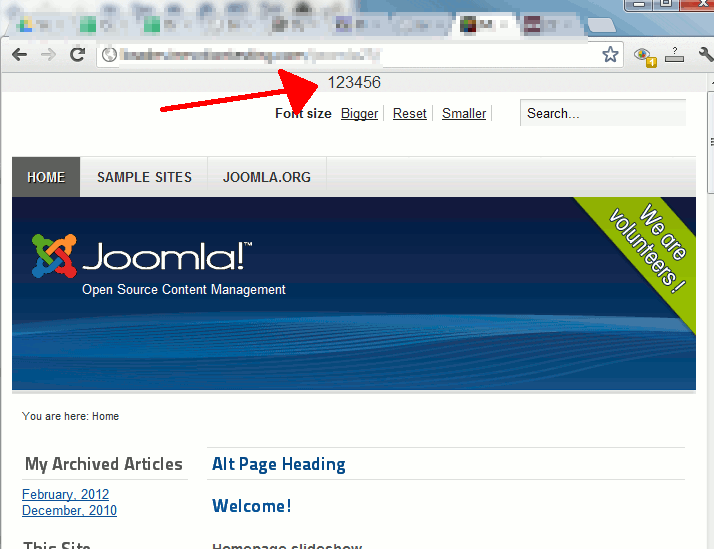The height and width of the screenshot is (549, 714).
Task: Open December, 2010 archive link
Action: point(69,510)
